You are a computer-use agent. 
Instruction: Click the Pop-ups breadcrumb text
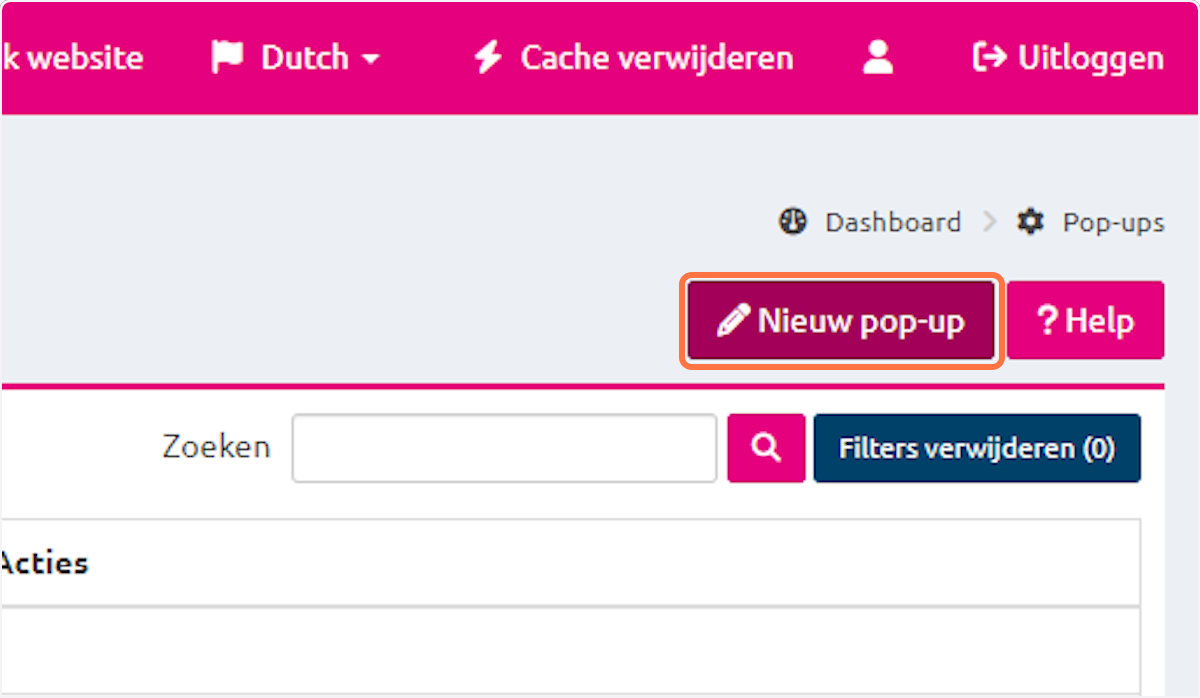coord(1113,221)
